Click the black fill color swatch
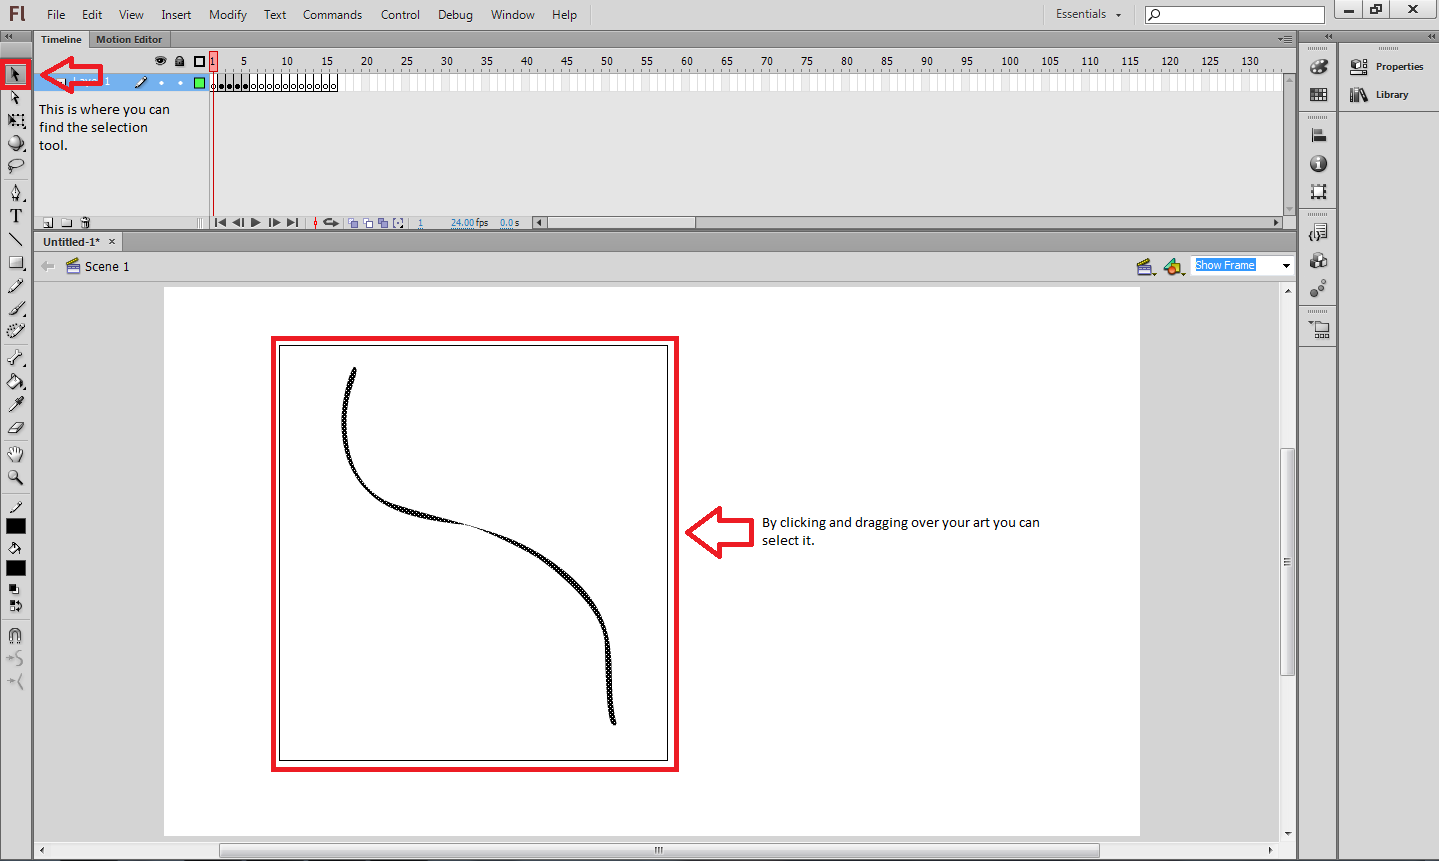 (15, 567)
